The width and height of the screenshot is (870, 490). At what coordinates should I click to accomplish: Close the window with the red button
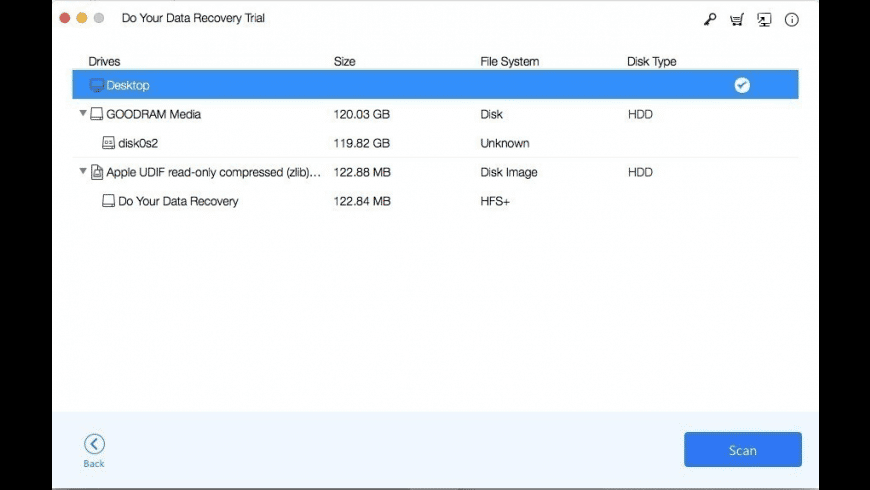pos(65,18)
